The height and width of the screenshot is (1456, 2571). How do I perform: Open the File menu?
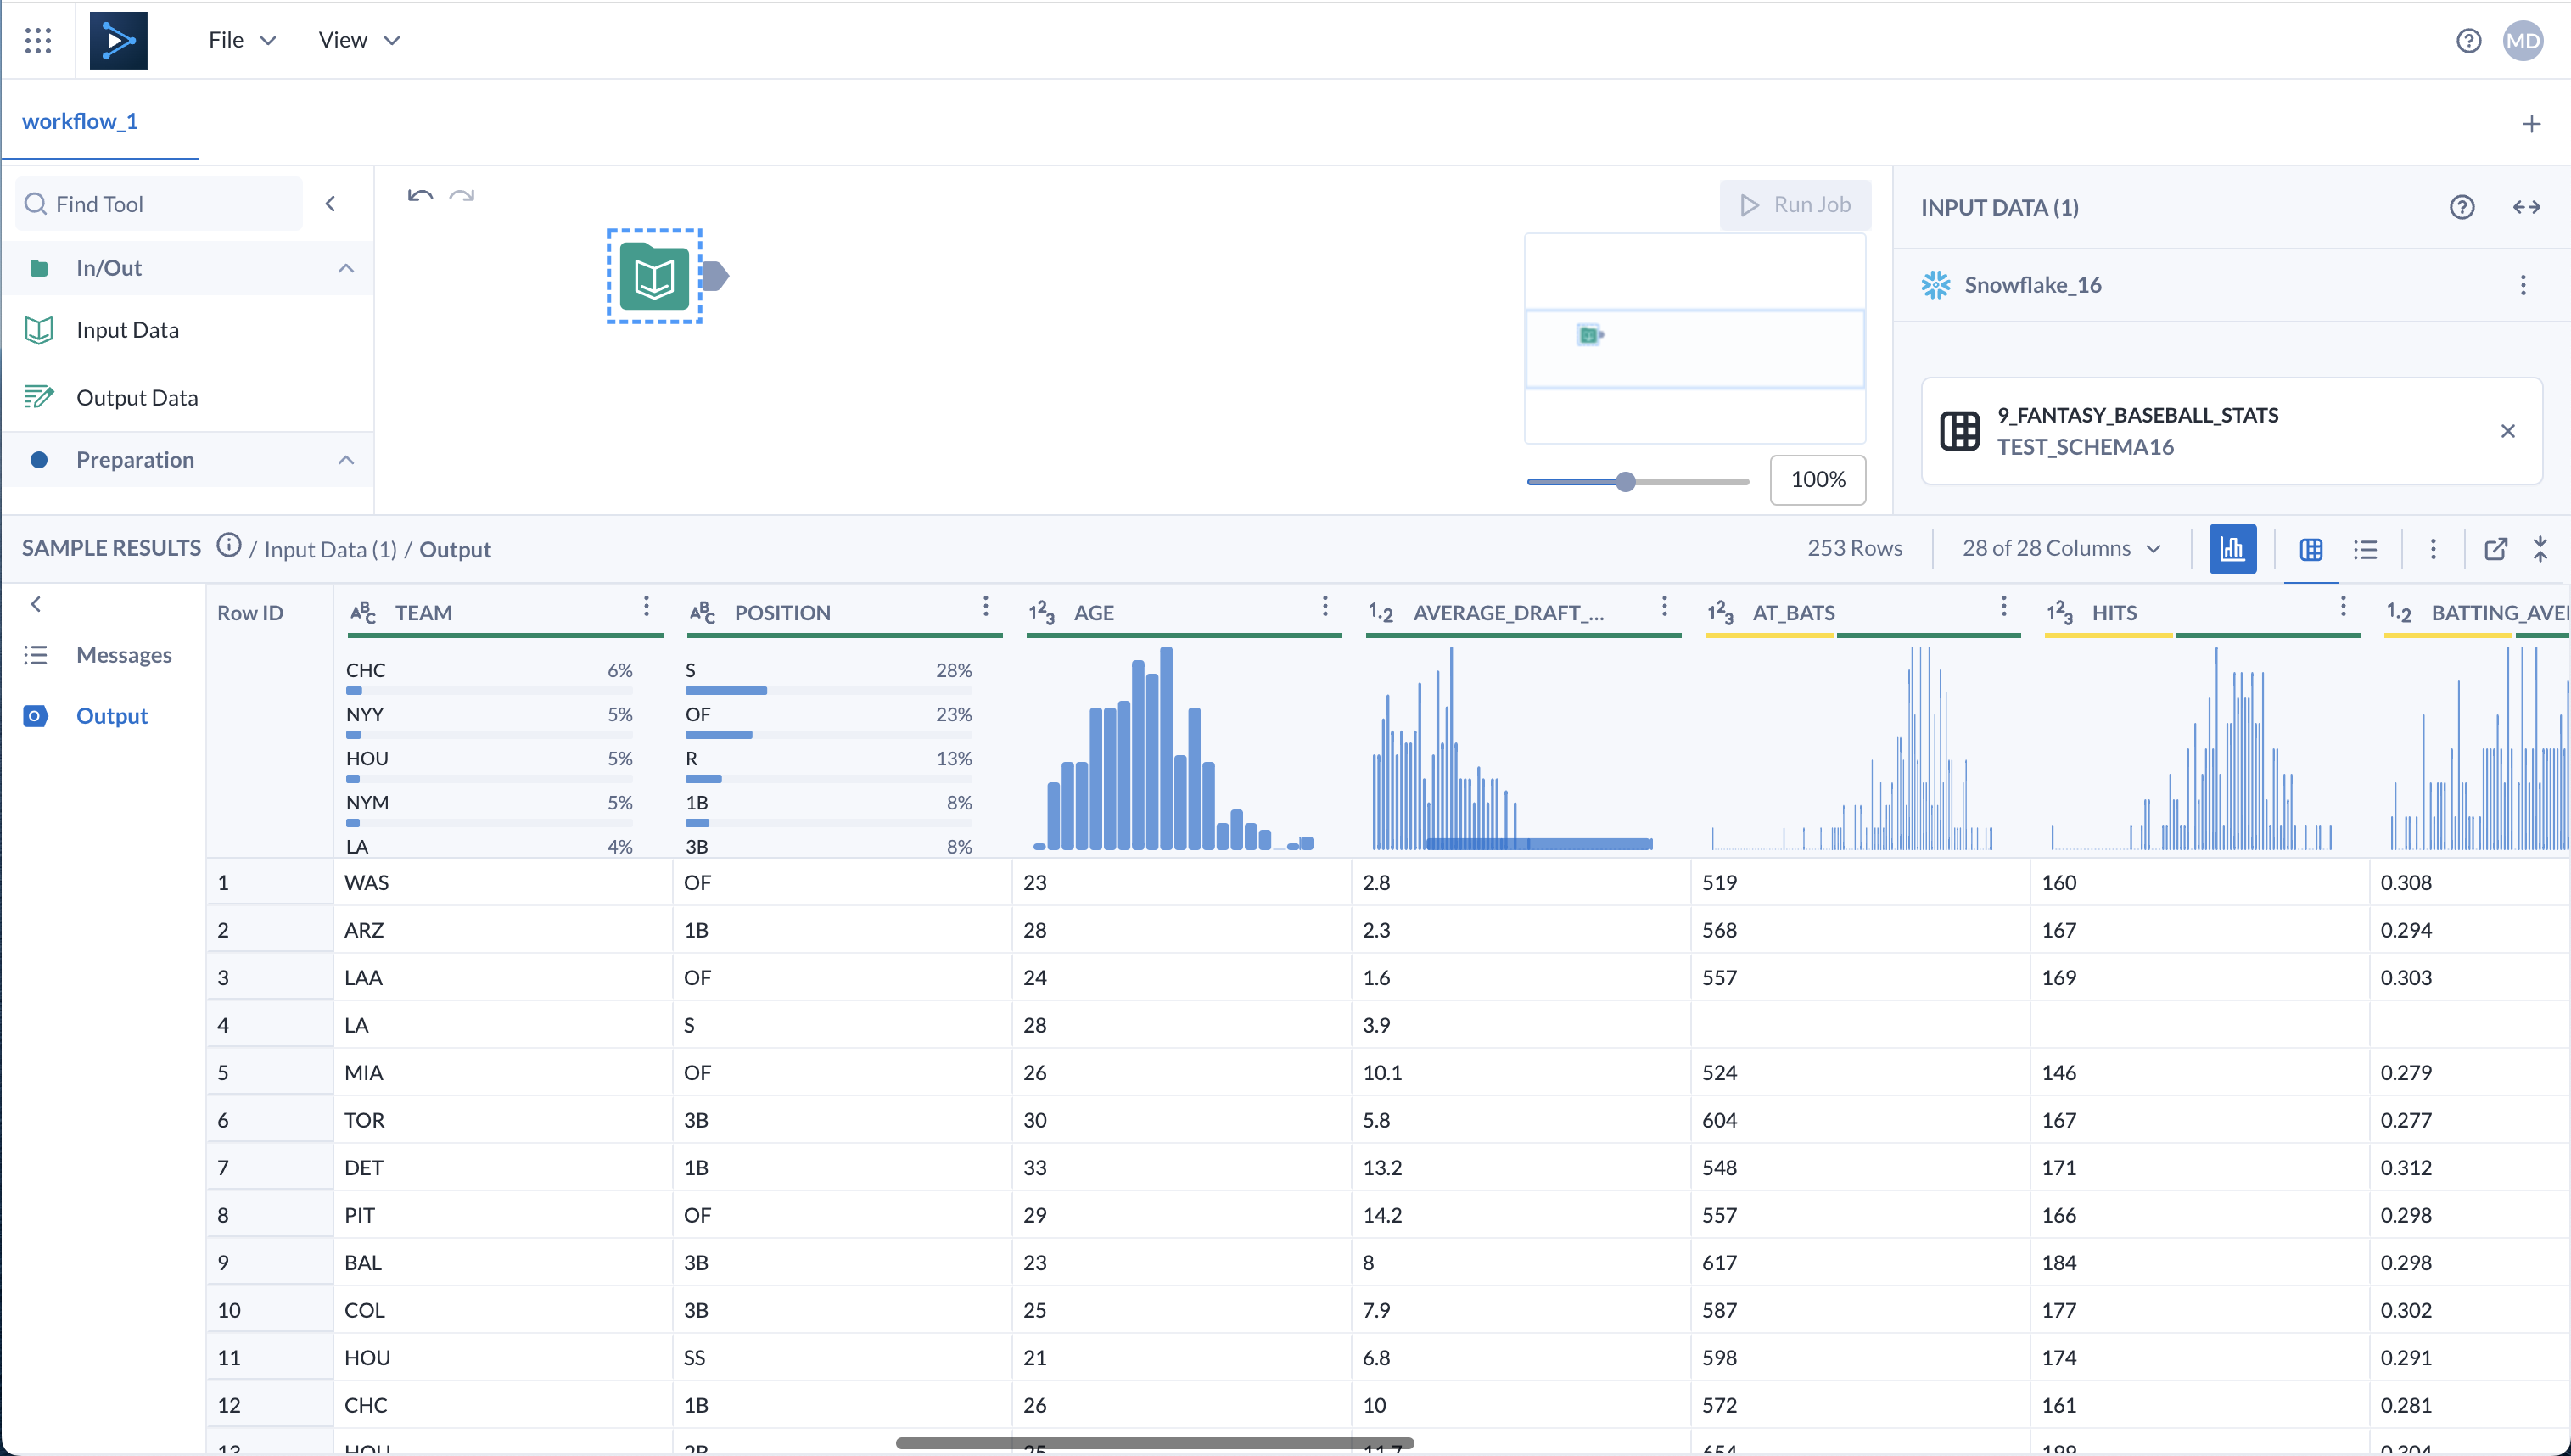coord(241,40)
